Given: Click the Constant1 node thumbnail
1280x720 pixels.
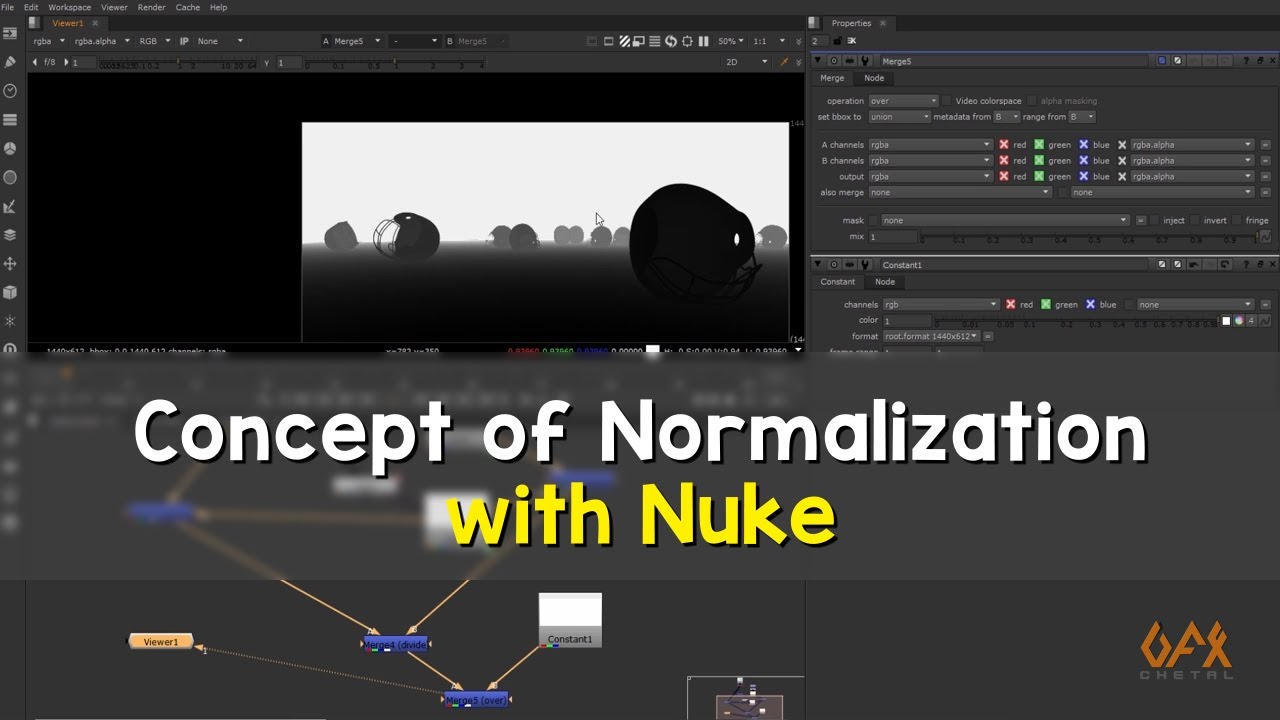Looking at the screenshot, I should pos(570,620).
